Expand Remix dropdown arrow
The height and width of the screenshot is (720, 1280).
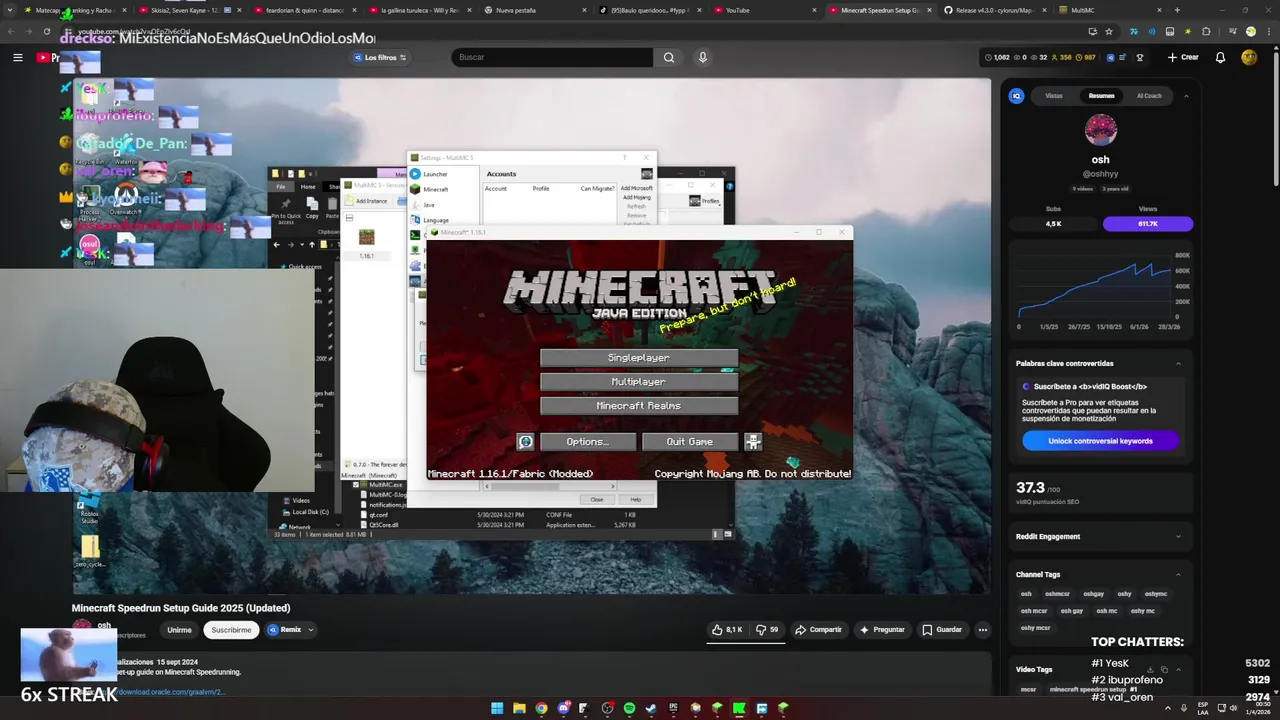point(311,630)
